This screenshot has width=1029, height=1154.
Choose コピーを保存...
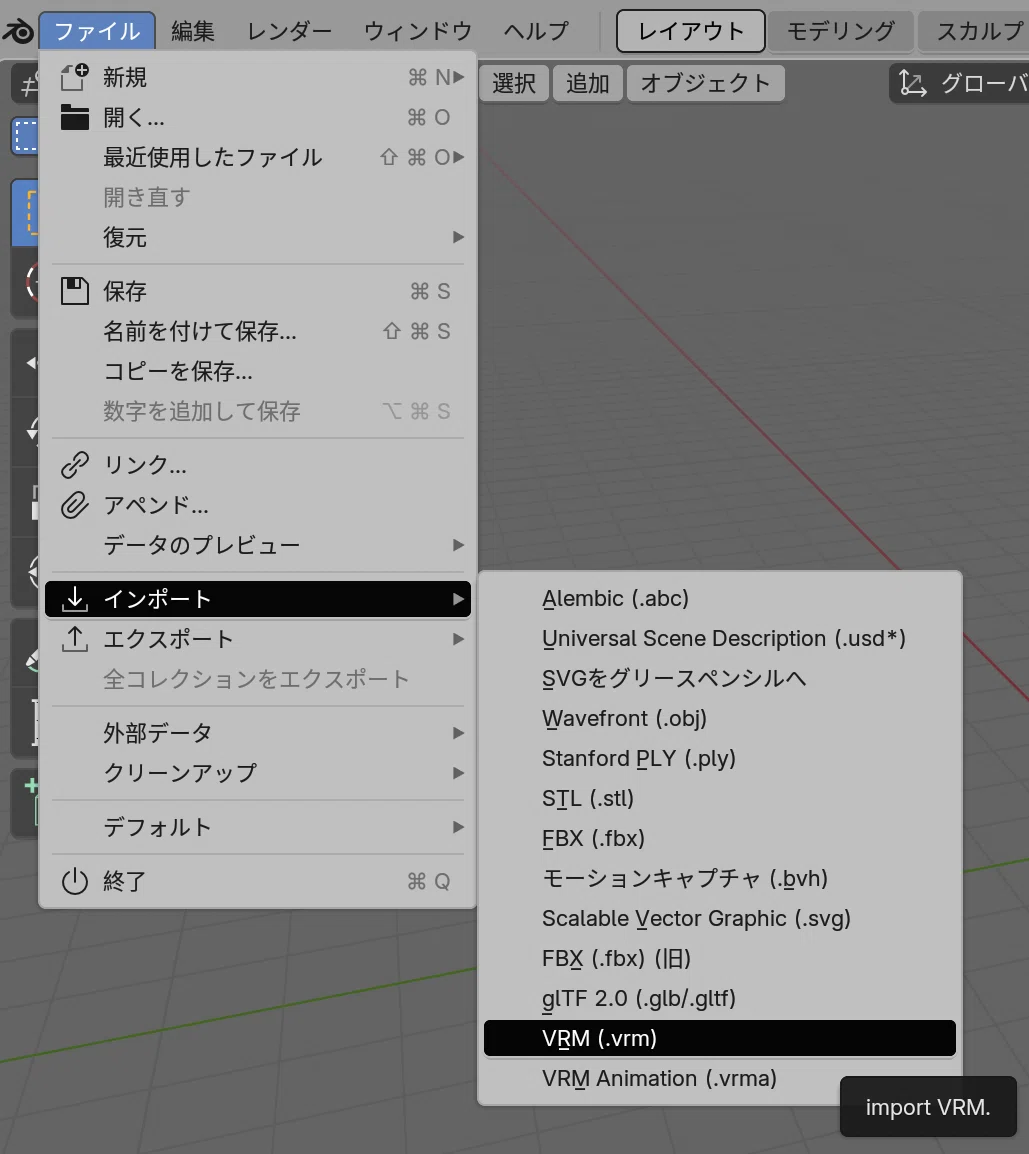(258, 371)
